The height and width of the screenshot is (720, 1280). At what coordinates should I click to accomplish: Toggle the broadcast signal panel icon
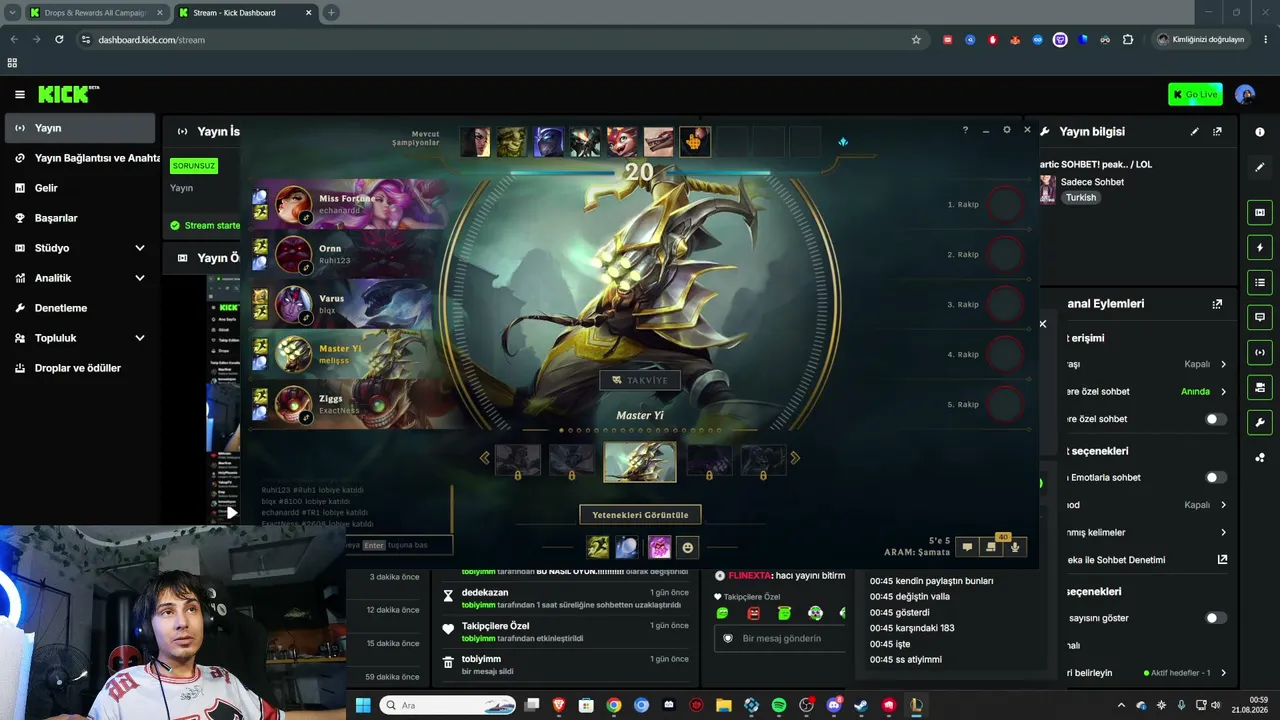(1260, 352)
